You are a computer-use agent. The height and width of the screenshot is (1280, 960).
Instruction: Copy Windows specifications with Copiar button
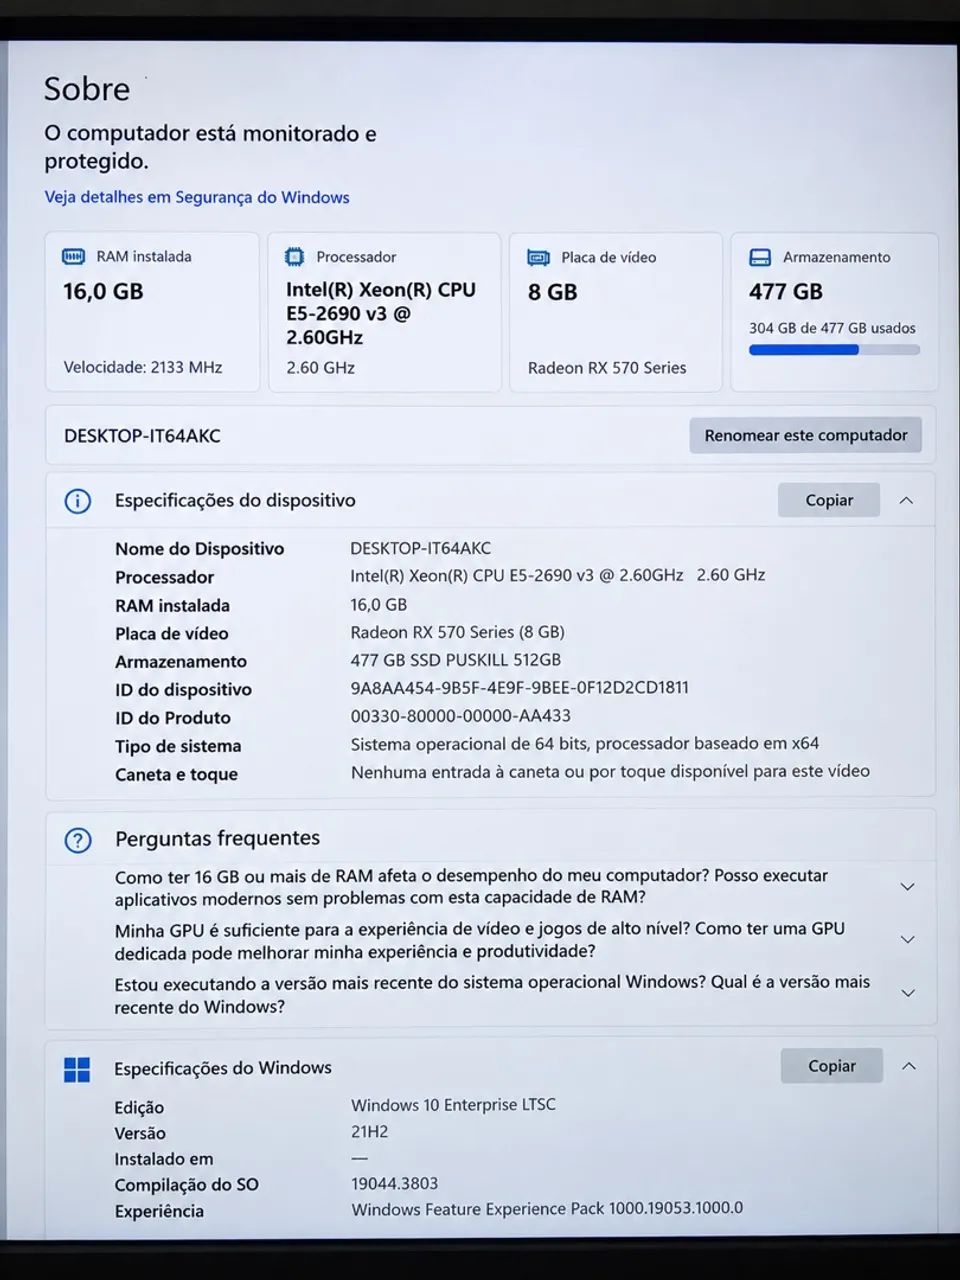(x=832, y=1066)
